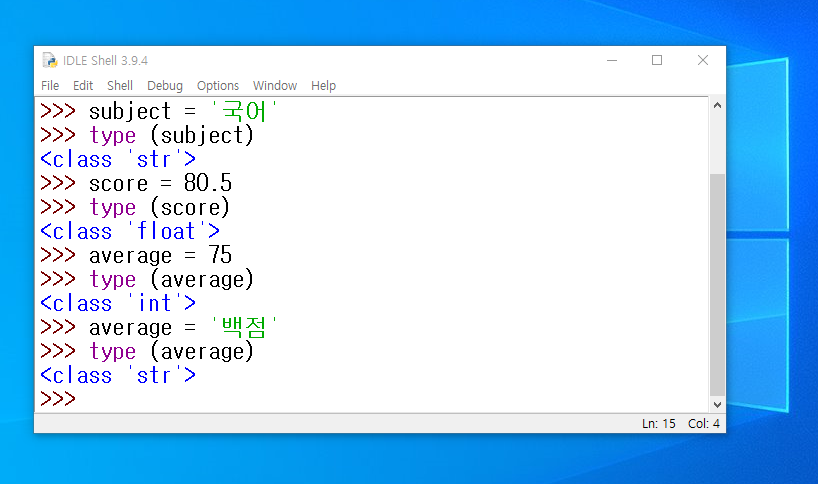Image resolution: width=818 pixels, height=484 pixels.
Task: Click the first <class 'str'> output
Action: [118, 159]
